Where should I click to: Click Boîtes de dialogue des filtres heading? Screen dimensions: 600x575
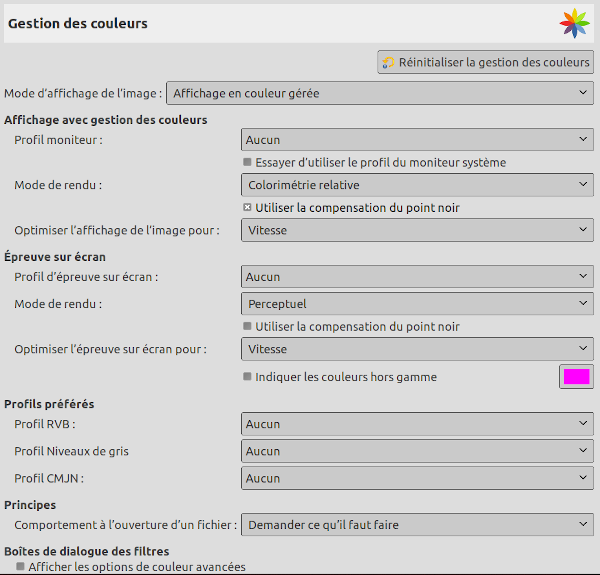tap(86, 551)
